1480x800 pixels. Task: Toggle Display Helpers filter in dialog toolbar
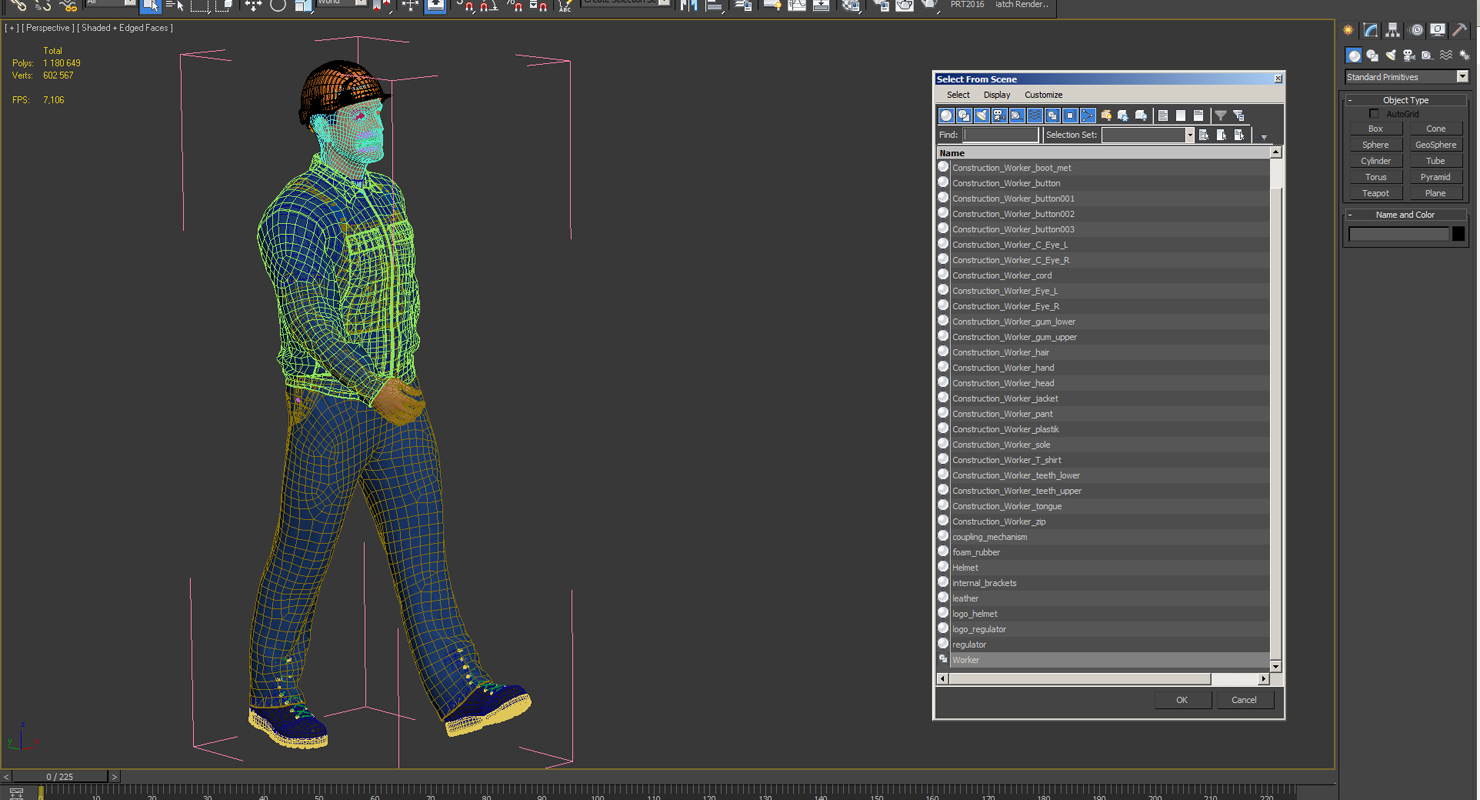(x=1017, y=116)
